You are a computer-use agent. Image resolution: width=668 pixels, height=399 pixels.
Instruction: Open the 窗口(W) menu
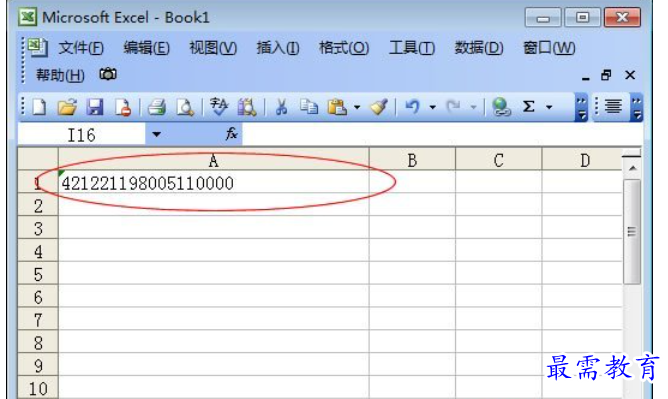pos(549,48)
